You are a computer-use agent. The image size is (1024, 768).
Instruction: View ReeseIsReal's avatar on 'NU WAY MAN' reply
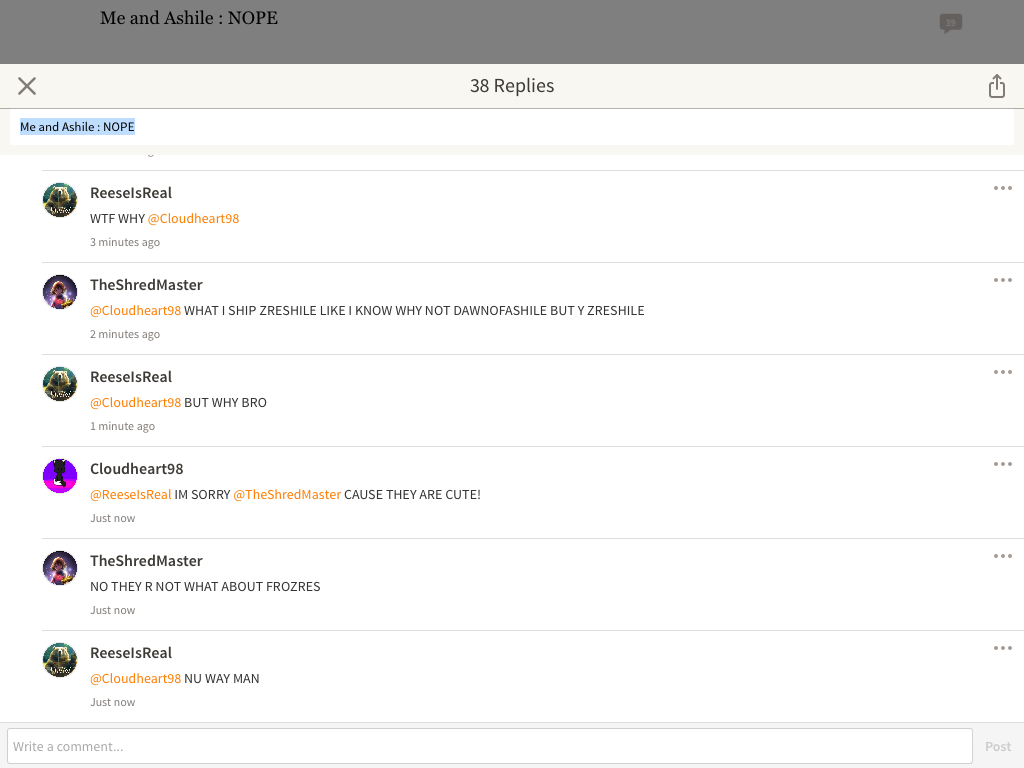click(x=60, y=660)
